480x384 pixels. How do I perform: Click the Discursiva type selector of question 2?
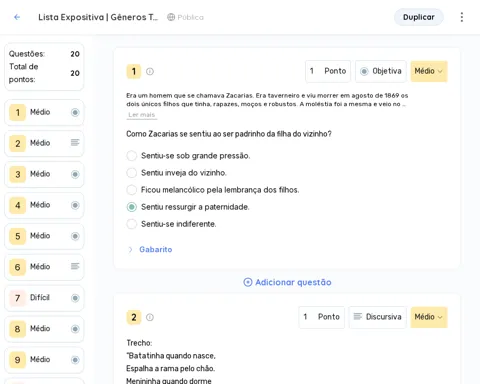click(378, 317)
